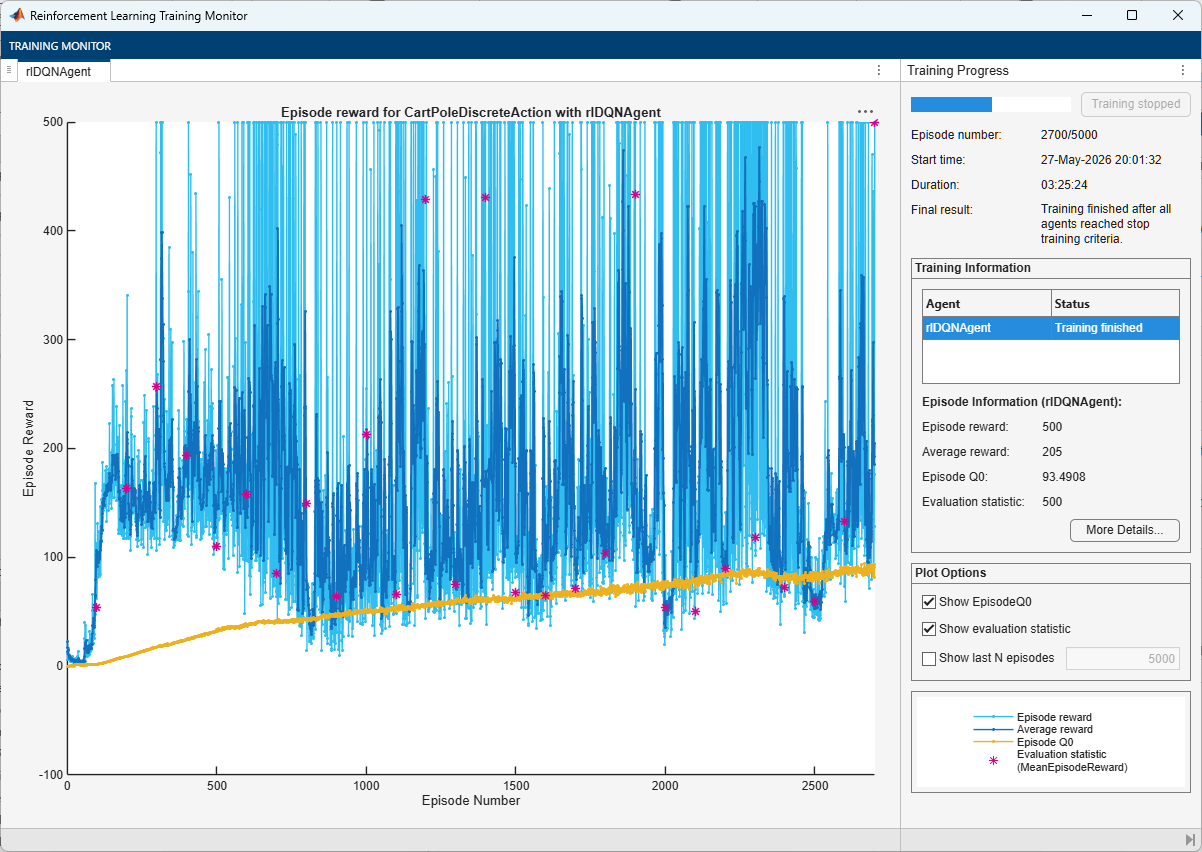The width and height of the screenshot is (1202, 852).
Task: Click the Status column header
Action: coord(1115,303)
